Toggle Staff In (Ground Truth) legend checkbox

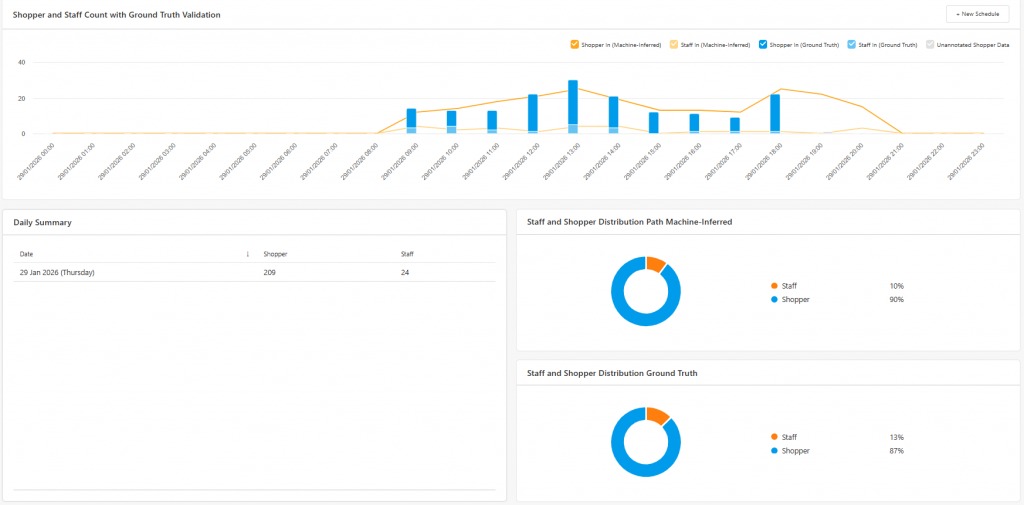point(851,44)
